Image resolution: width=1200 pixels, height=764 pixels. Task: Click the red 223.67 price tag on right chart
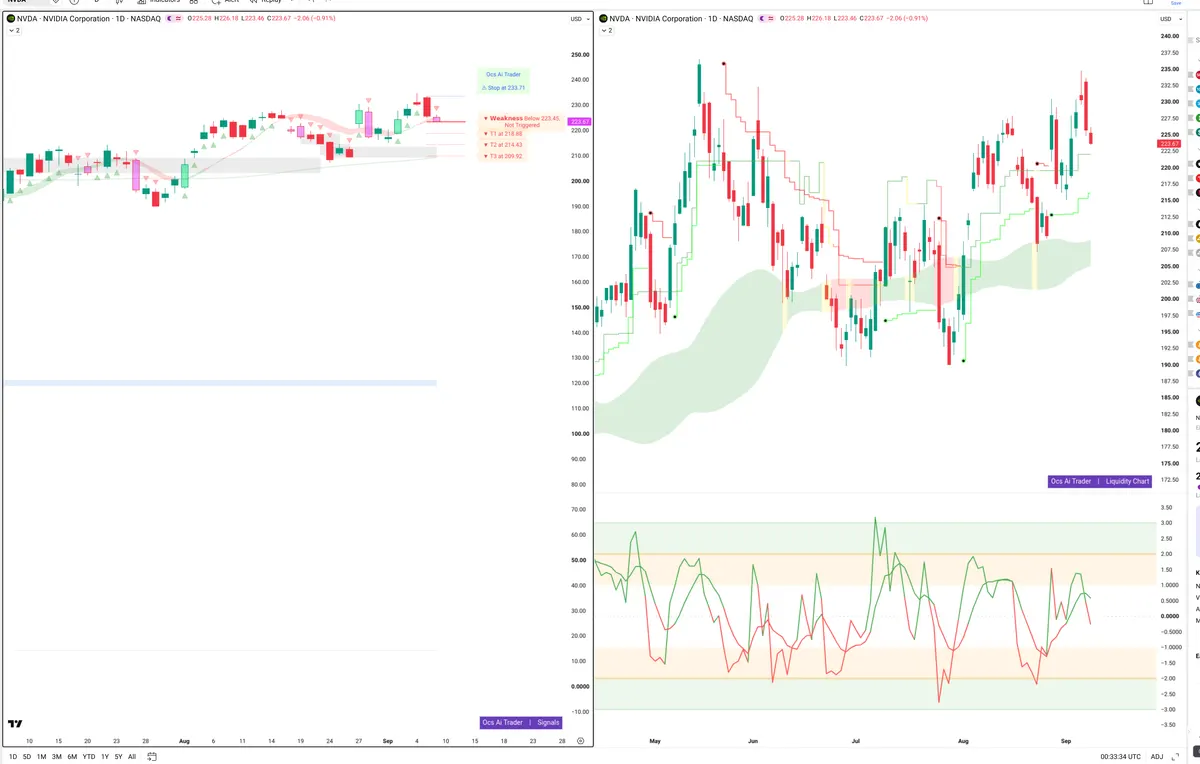point(1170,144)
